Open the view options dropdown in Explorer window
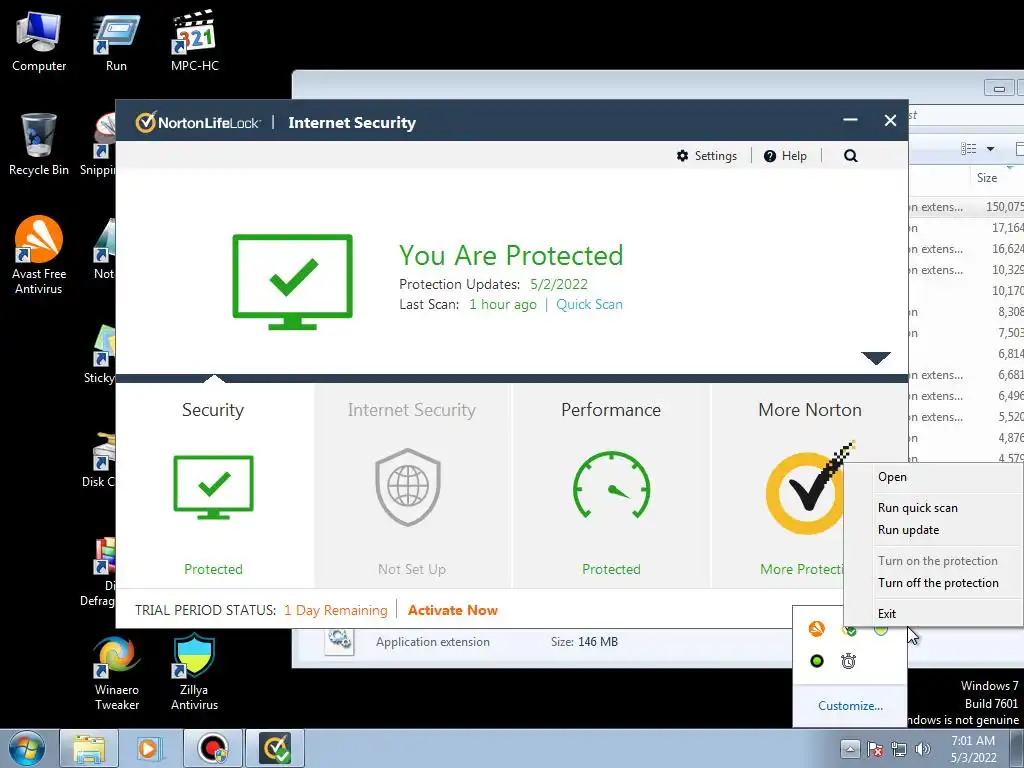This screenshot has width=1024, height=768. 991,149
